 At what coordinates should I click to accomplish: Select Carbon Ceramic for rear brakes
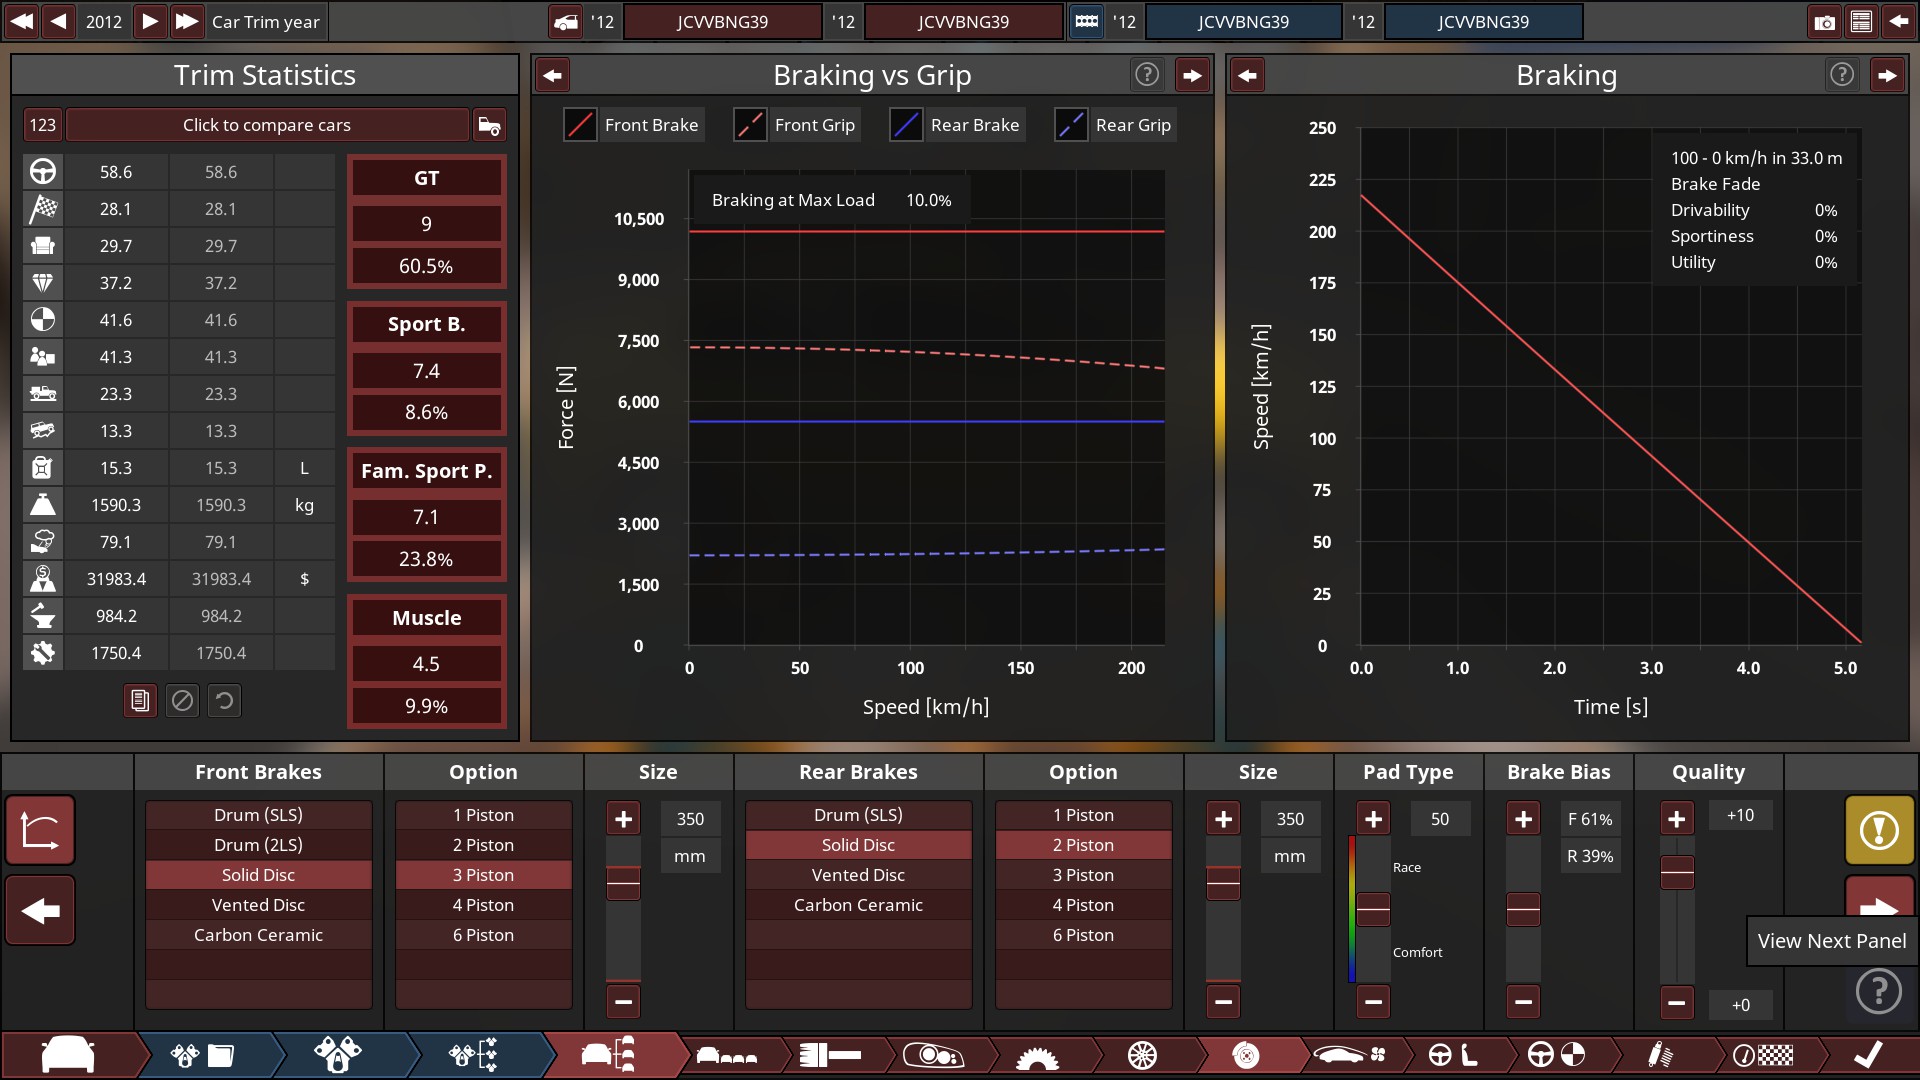[858, 905]
